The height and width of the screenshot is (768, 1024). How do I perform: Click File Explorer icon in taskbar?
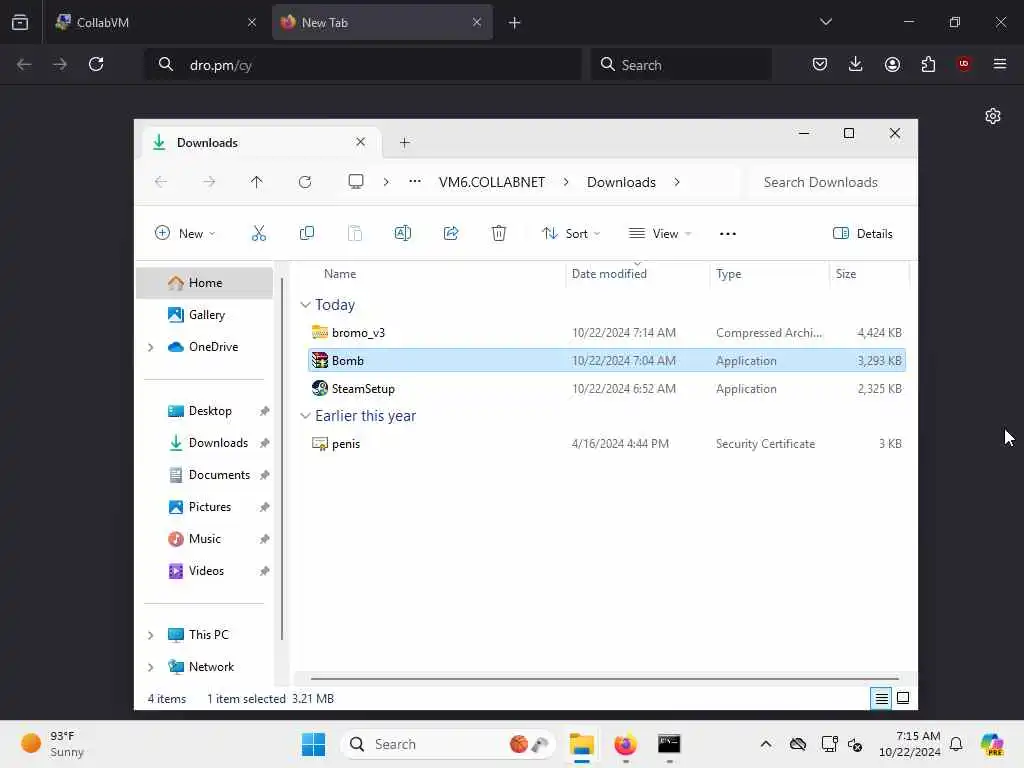pos(581,744)
